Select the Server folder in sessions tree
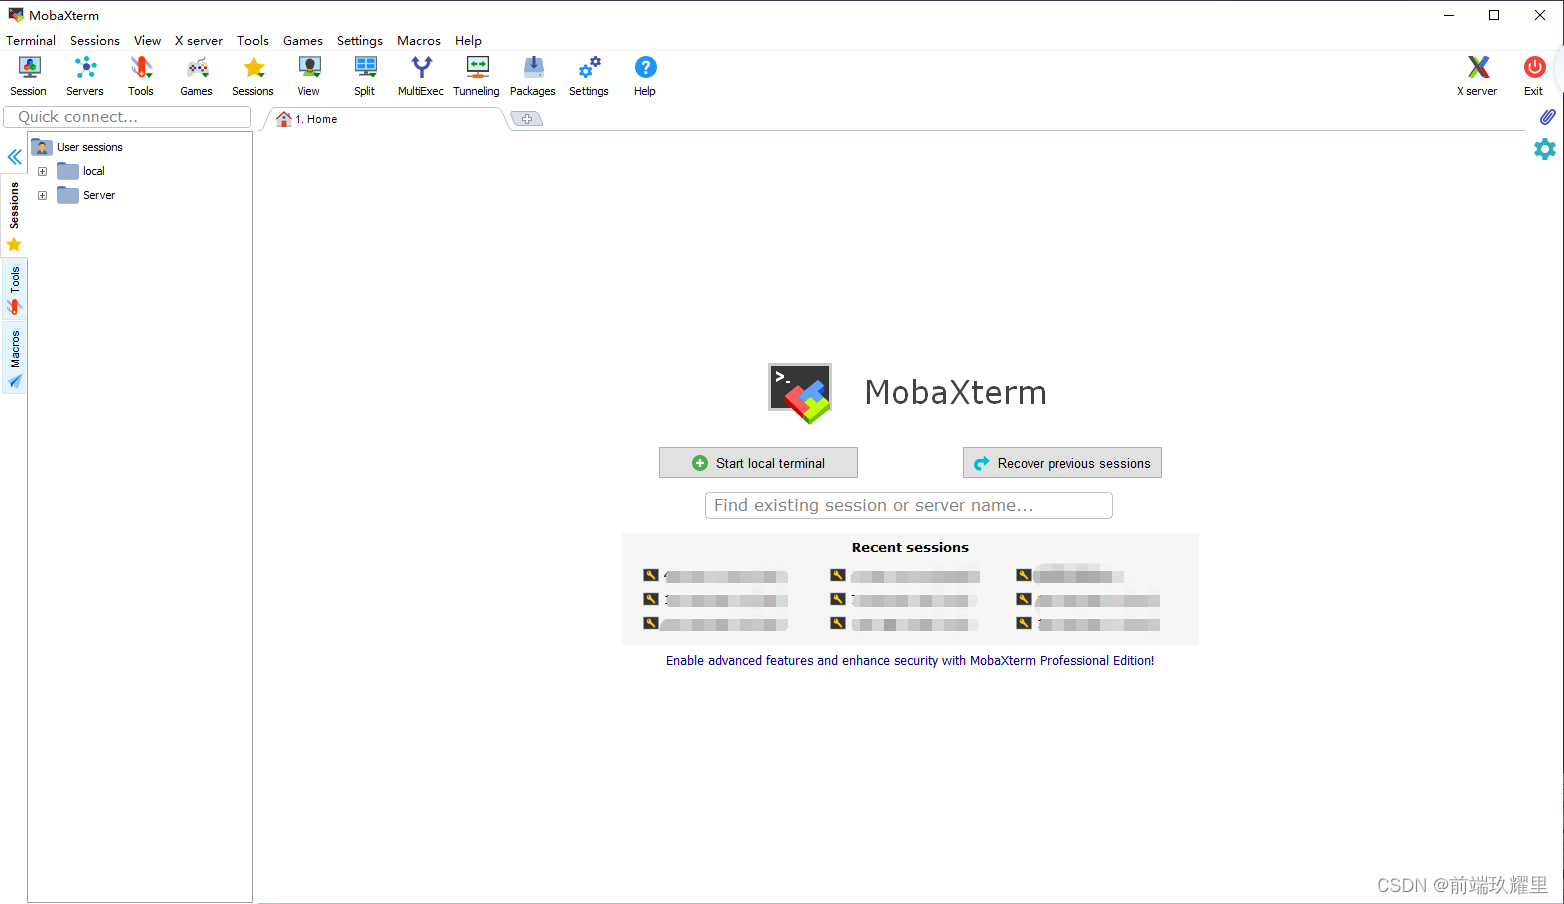The image size is (1564, 904). click(x=86, y=195)
